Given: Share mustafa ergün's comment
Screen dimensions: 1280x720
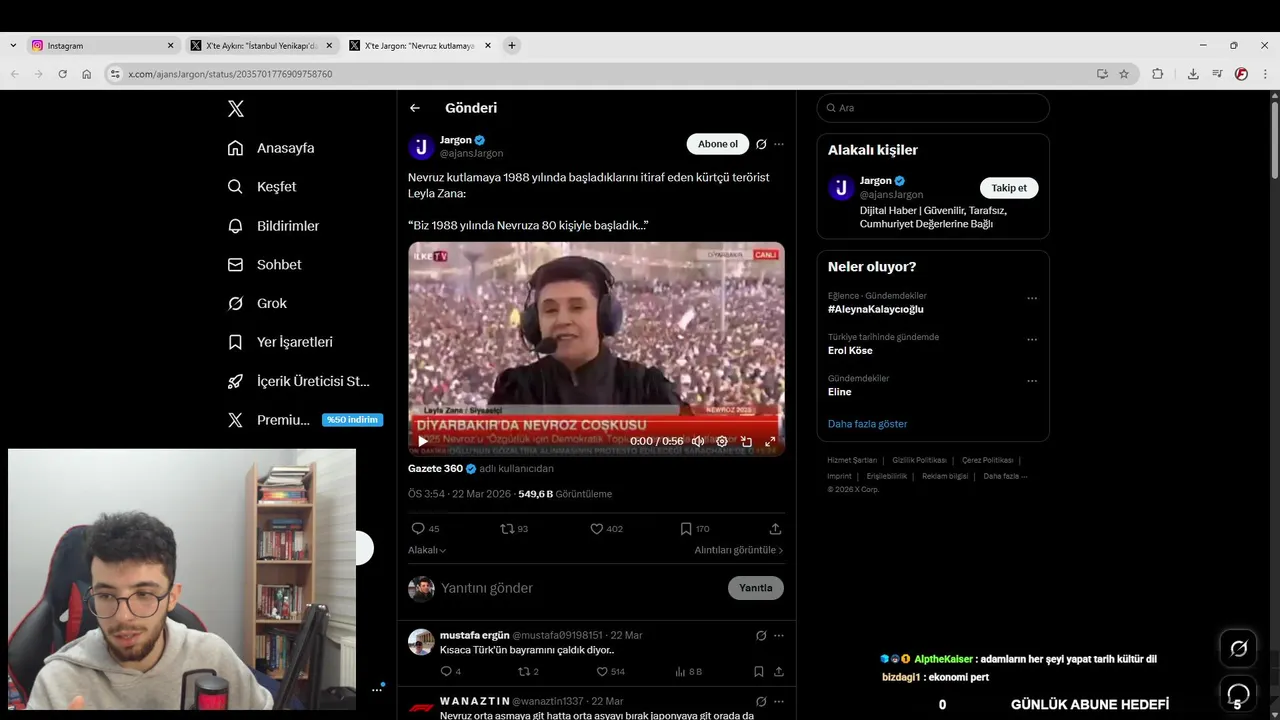Looking at the screenshot, I should coord(779,672).
